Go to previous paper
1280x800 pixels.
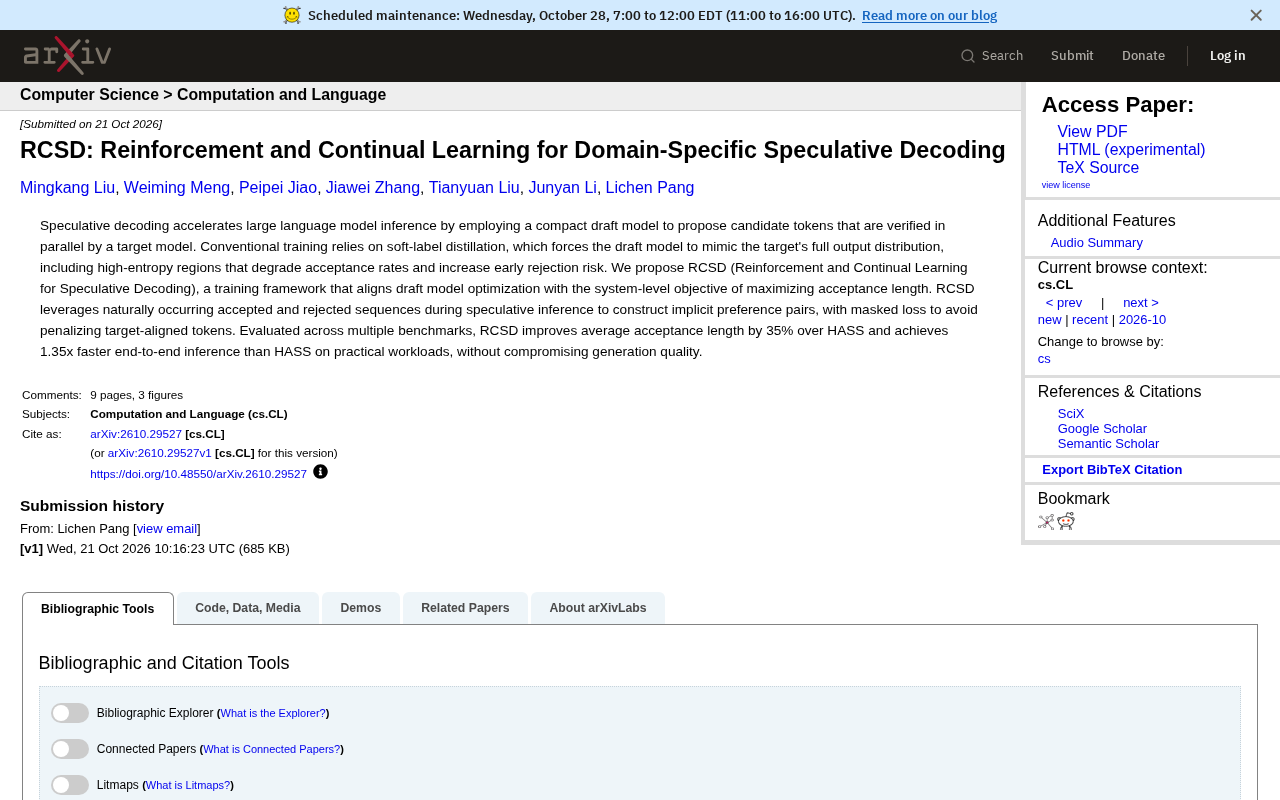1064,303
